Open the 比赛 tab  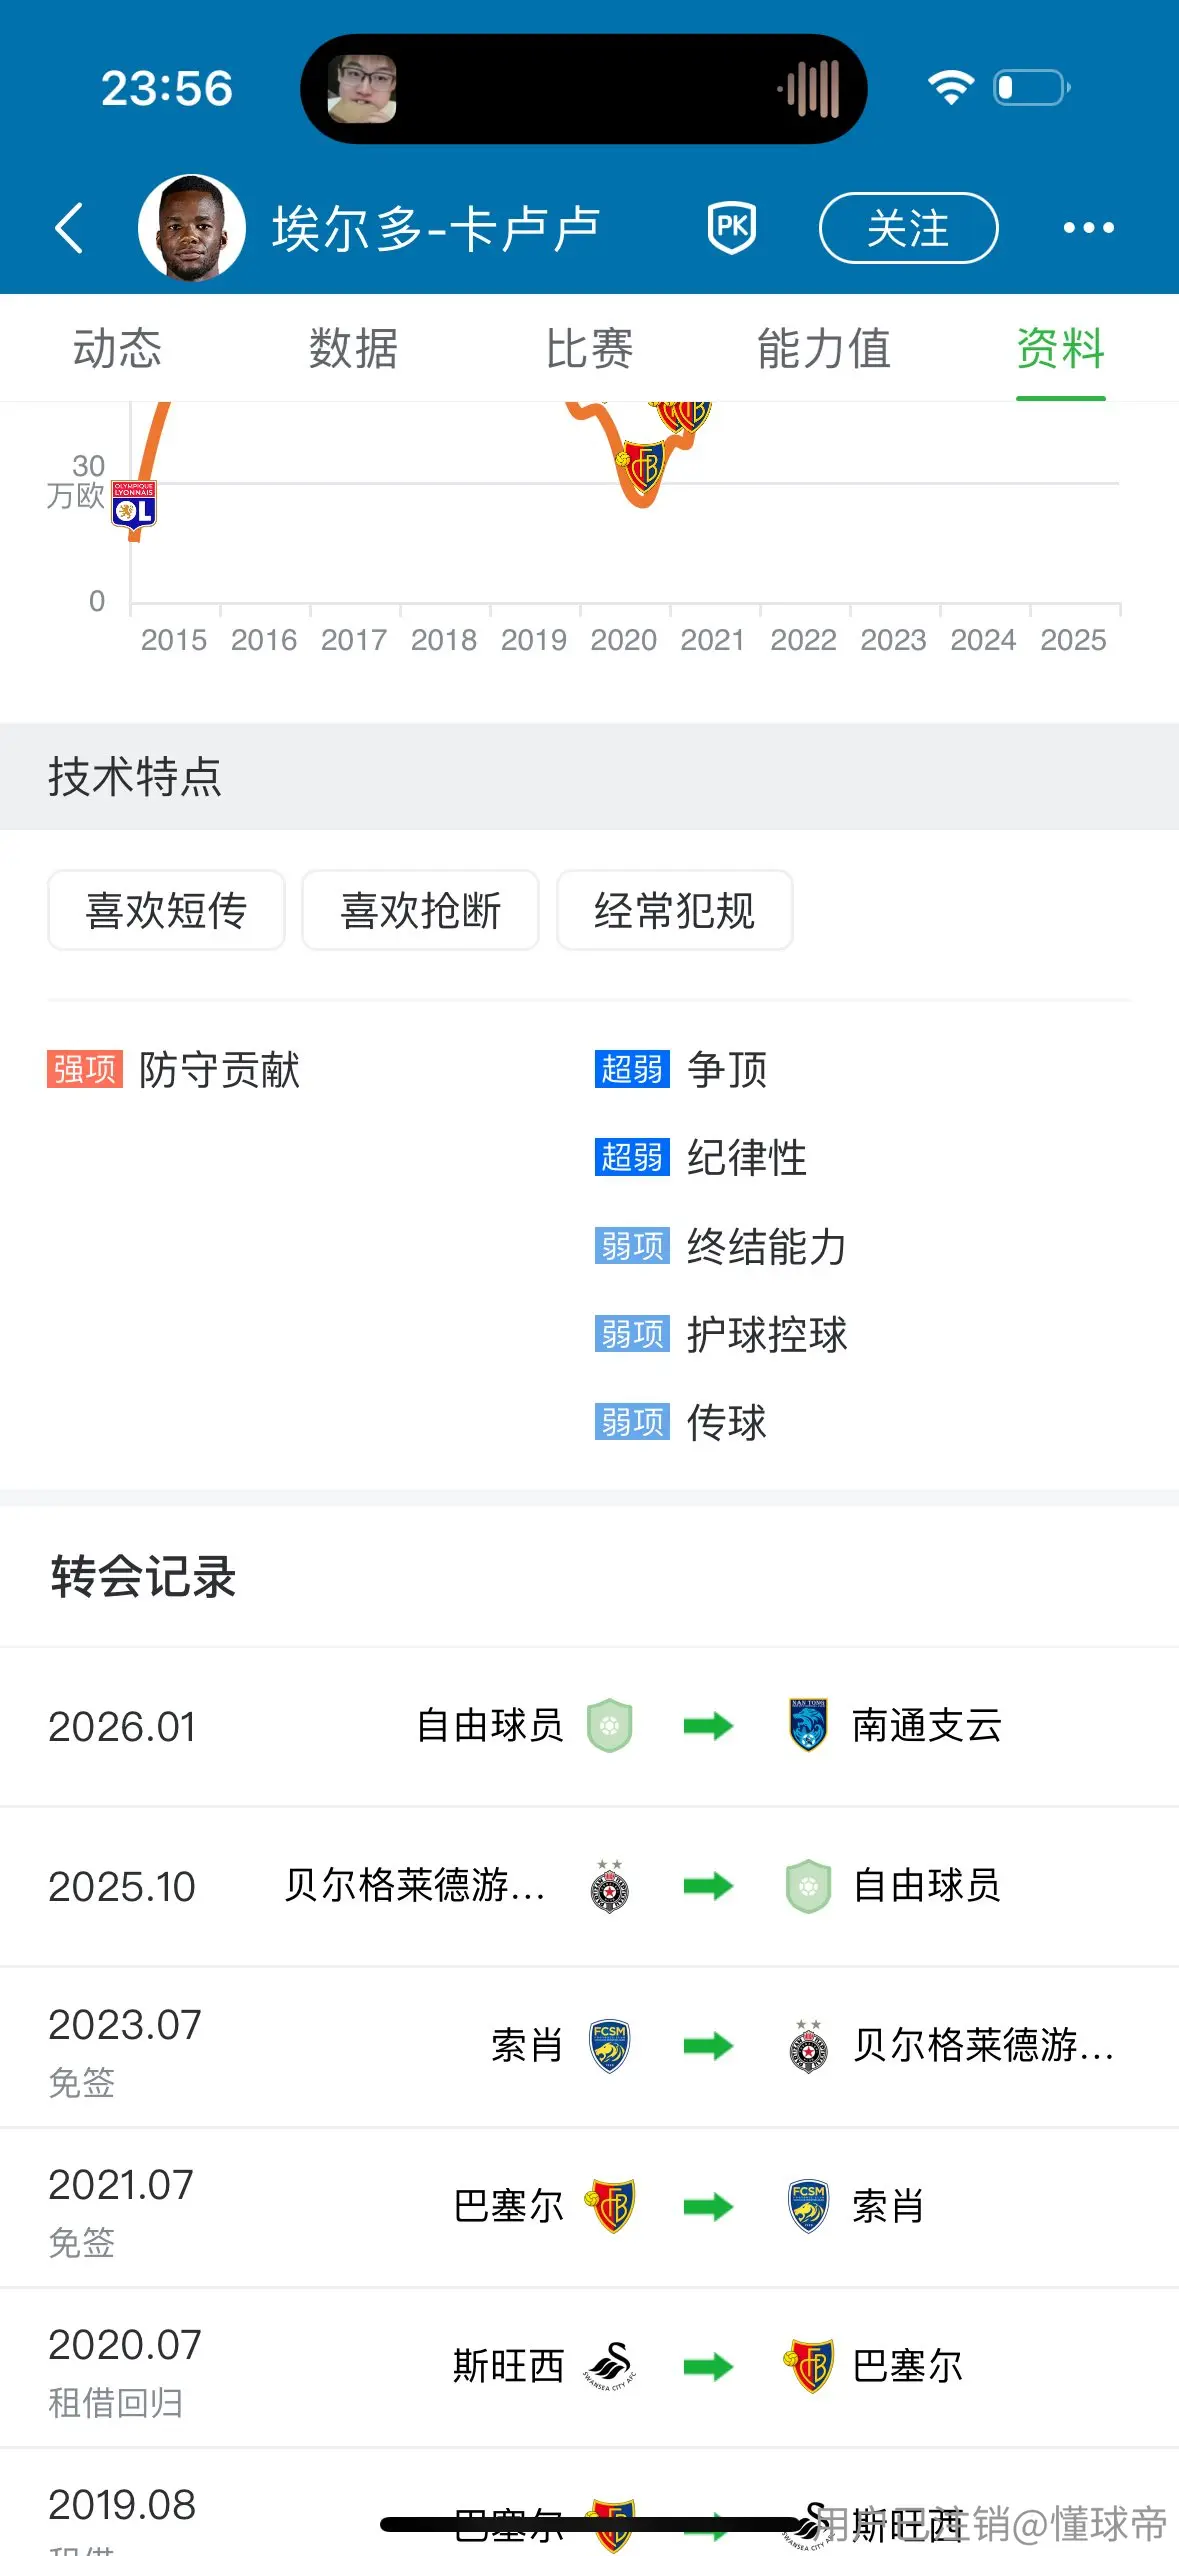pyautogui.click(x=589, y=348)
